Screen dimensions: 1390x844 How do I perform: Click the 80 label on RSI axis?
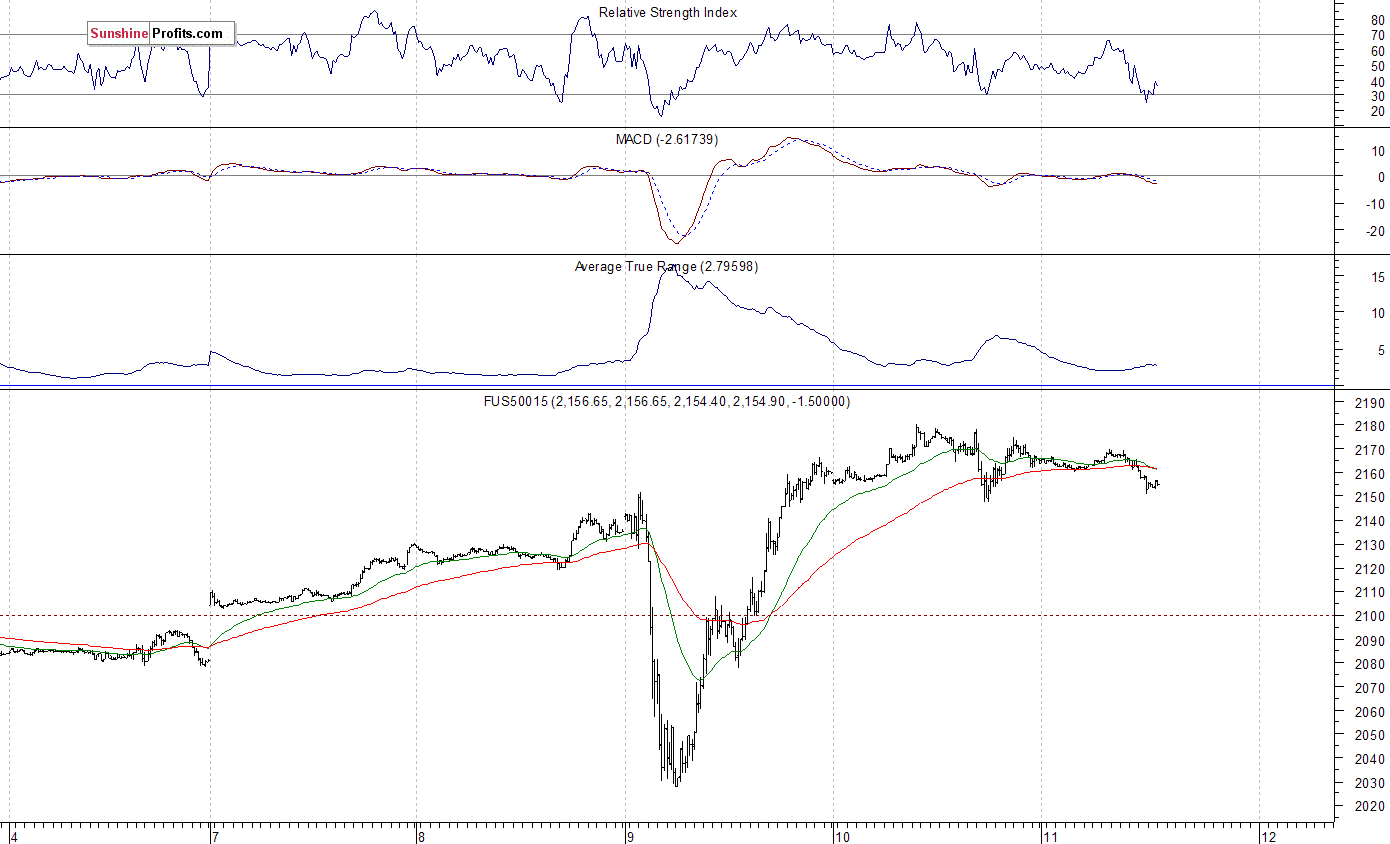click(1378, 21)
